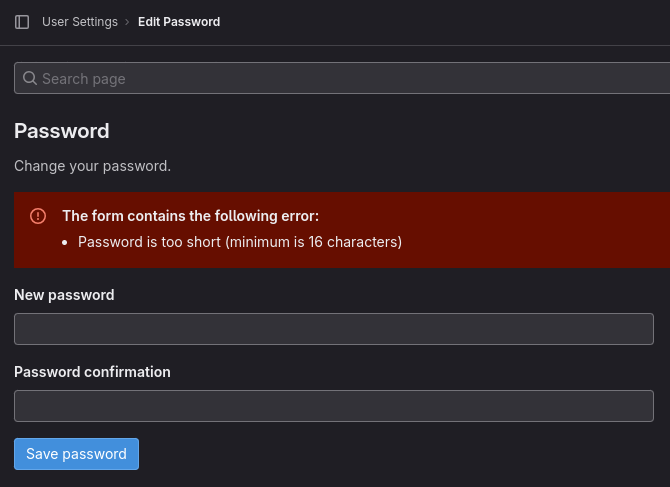Open the User Settings breadcrumb
The width and height of the screenshot is (670, 487).
tap(79, 22)
